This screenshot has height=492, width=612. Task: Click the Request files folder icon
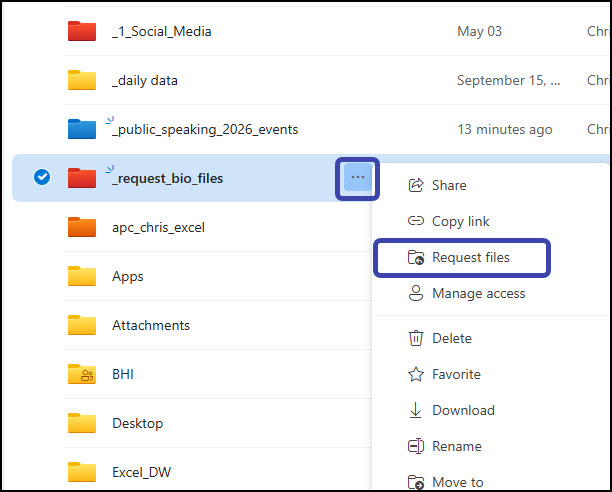point(416,258)
